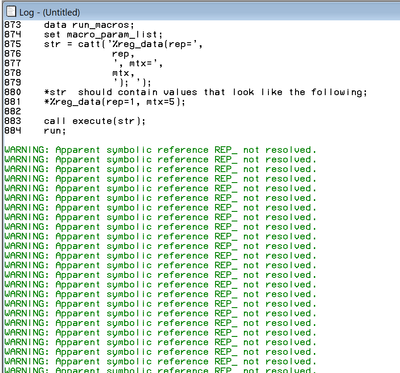Click line 876 containing "rep,"
Image resolution: width=400 pixels, height=373 pixels.
tap(69, 54)
